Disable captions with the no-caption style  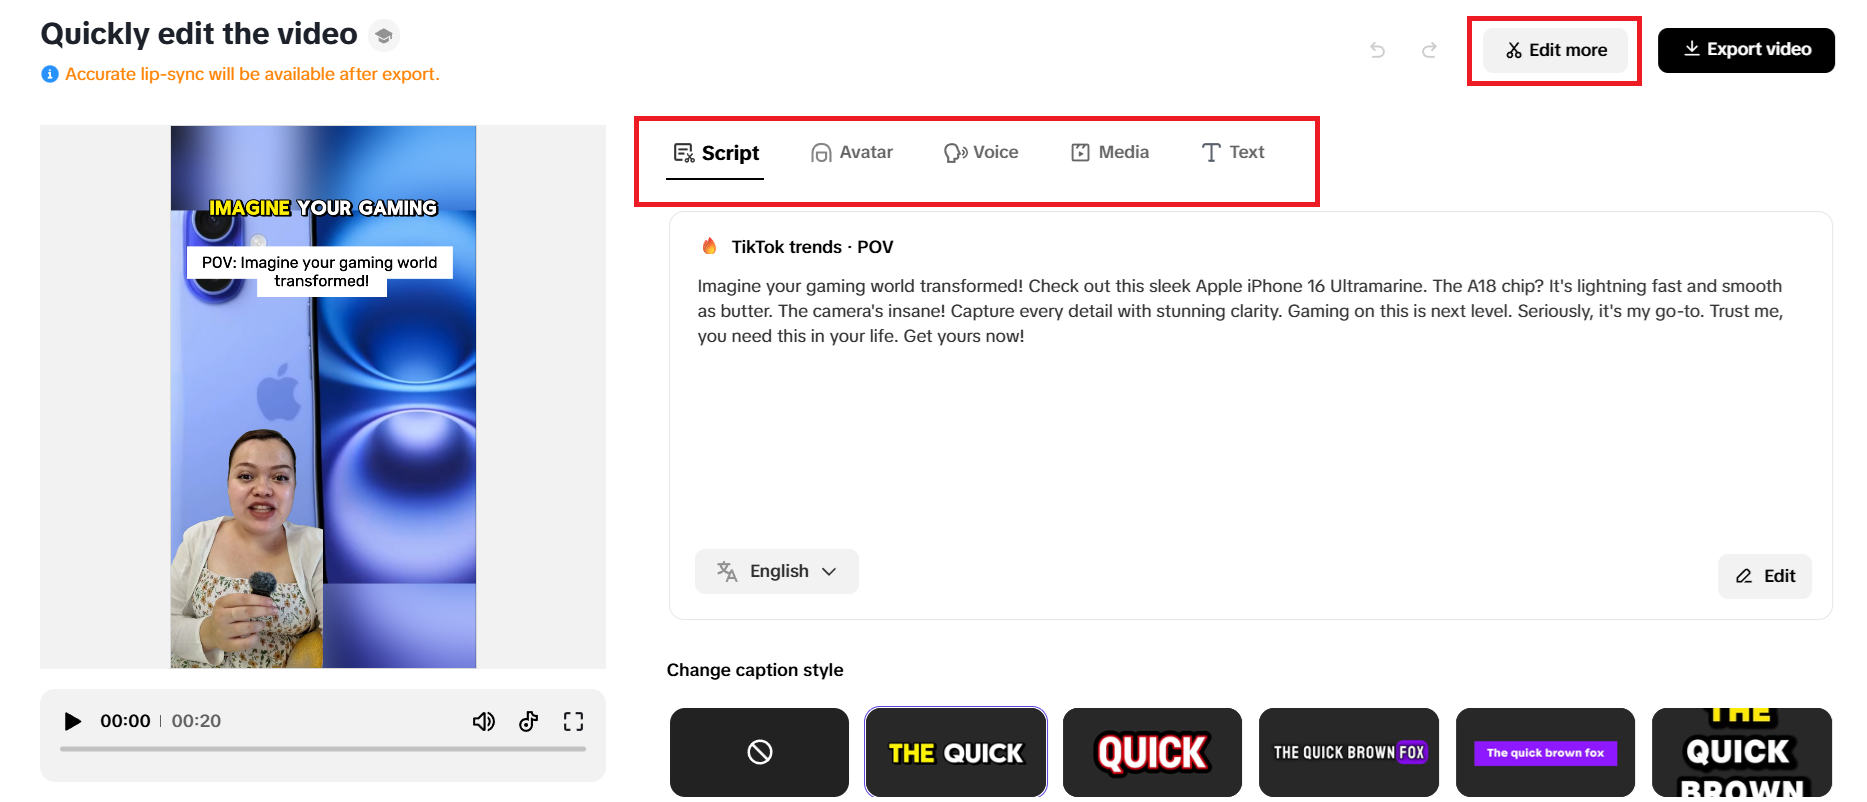click(759, 752)
